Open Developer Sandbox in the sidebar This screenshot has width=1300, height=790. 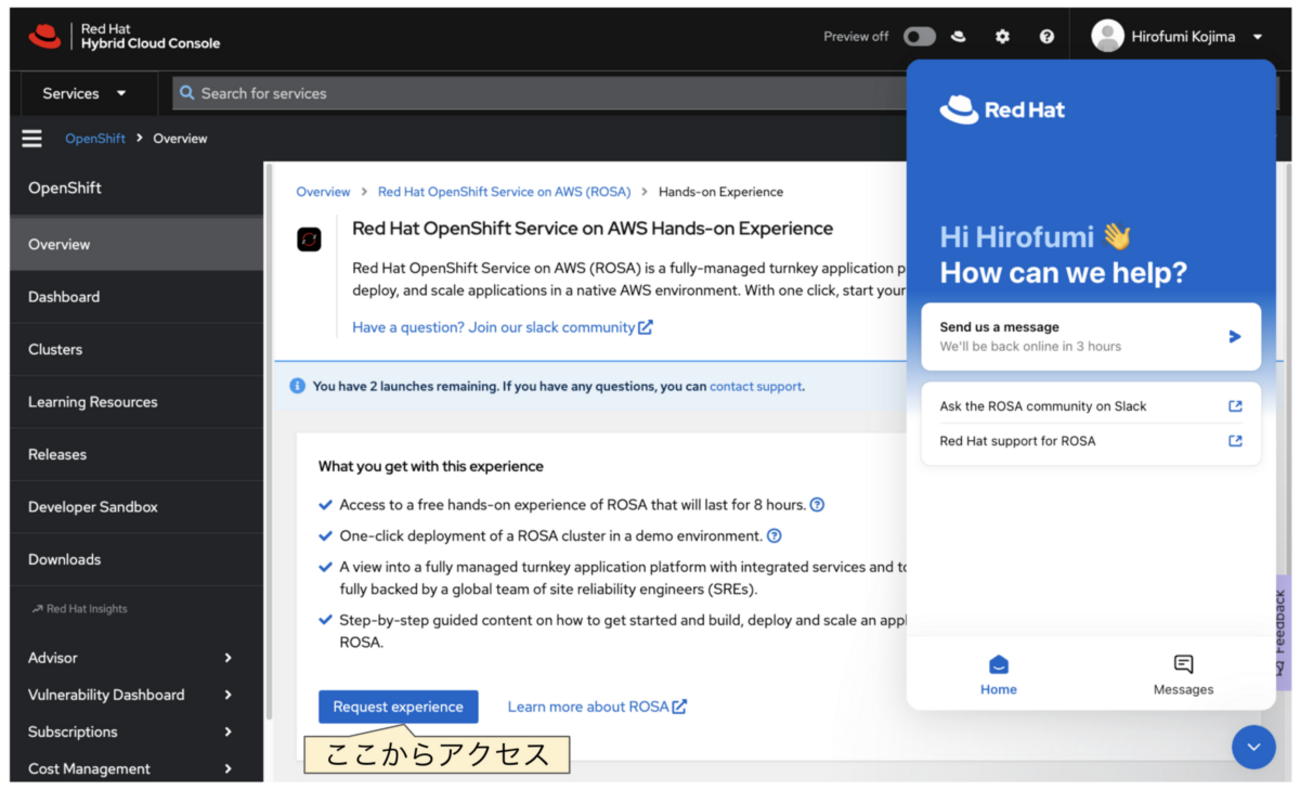137,507
